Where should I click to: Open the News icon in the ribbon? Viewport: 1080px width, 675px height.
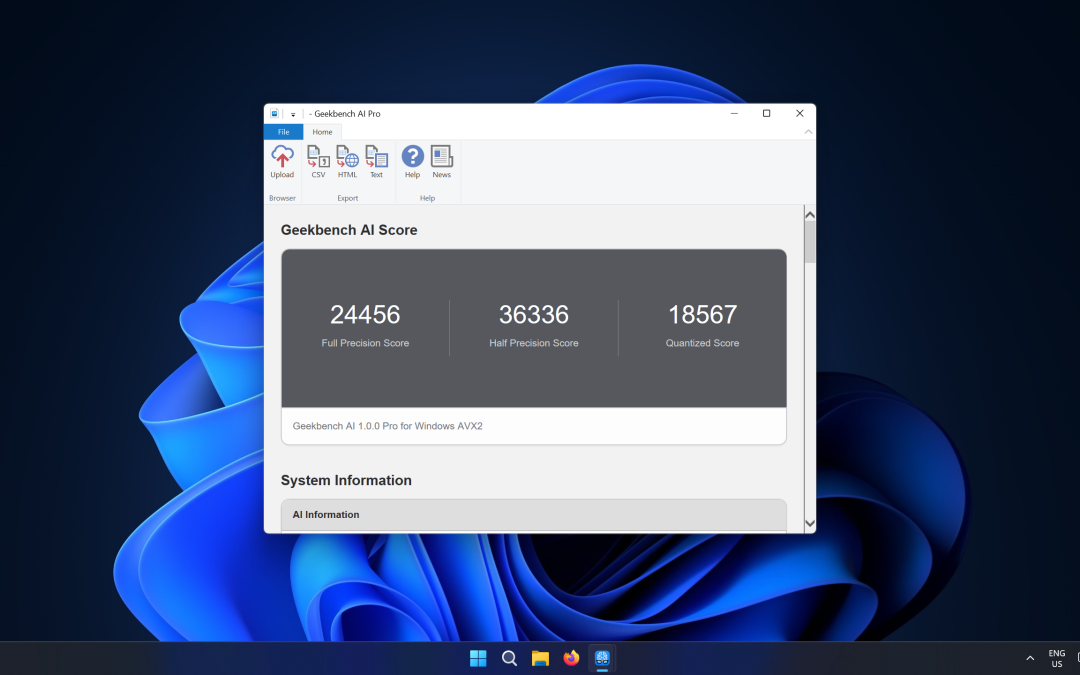[x=441, y=160]
